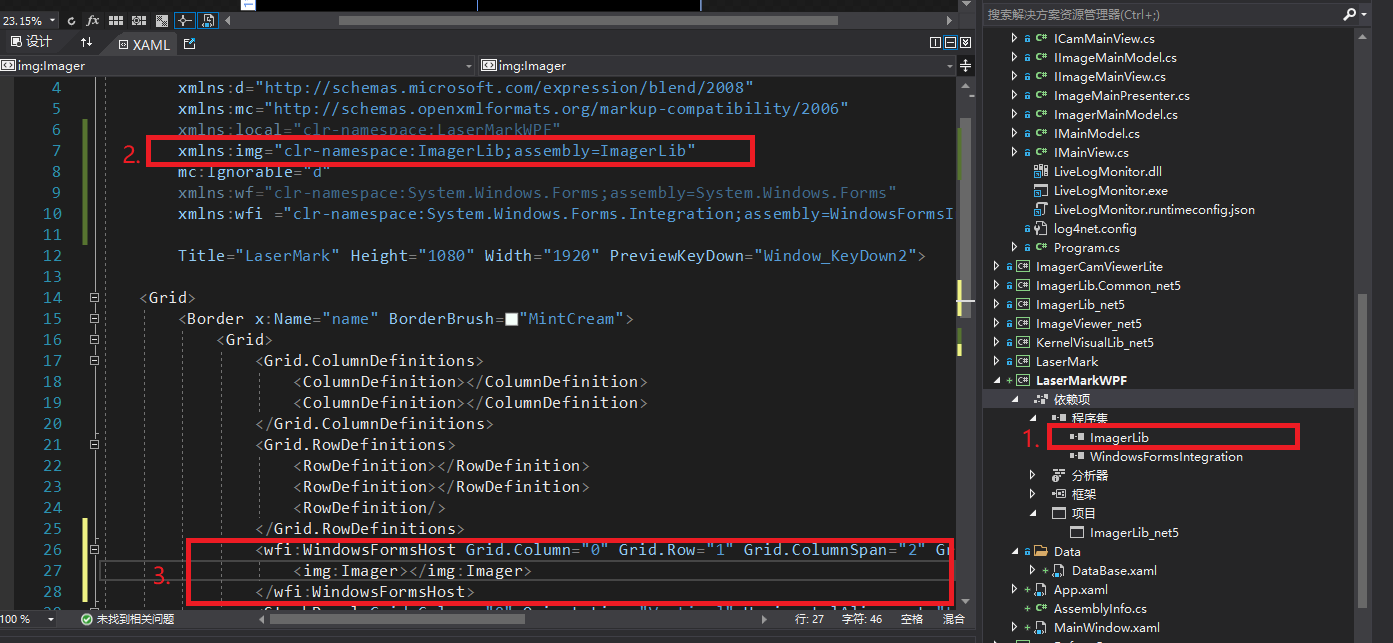Toggle snapping to gridlines button
The height and width of the screenshot is (643, 1393).
click(x=138, y=20)
